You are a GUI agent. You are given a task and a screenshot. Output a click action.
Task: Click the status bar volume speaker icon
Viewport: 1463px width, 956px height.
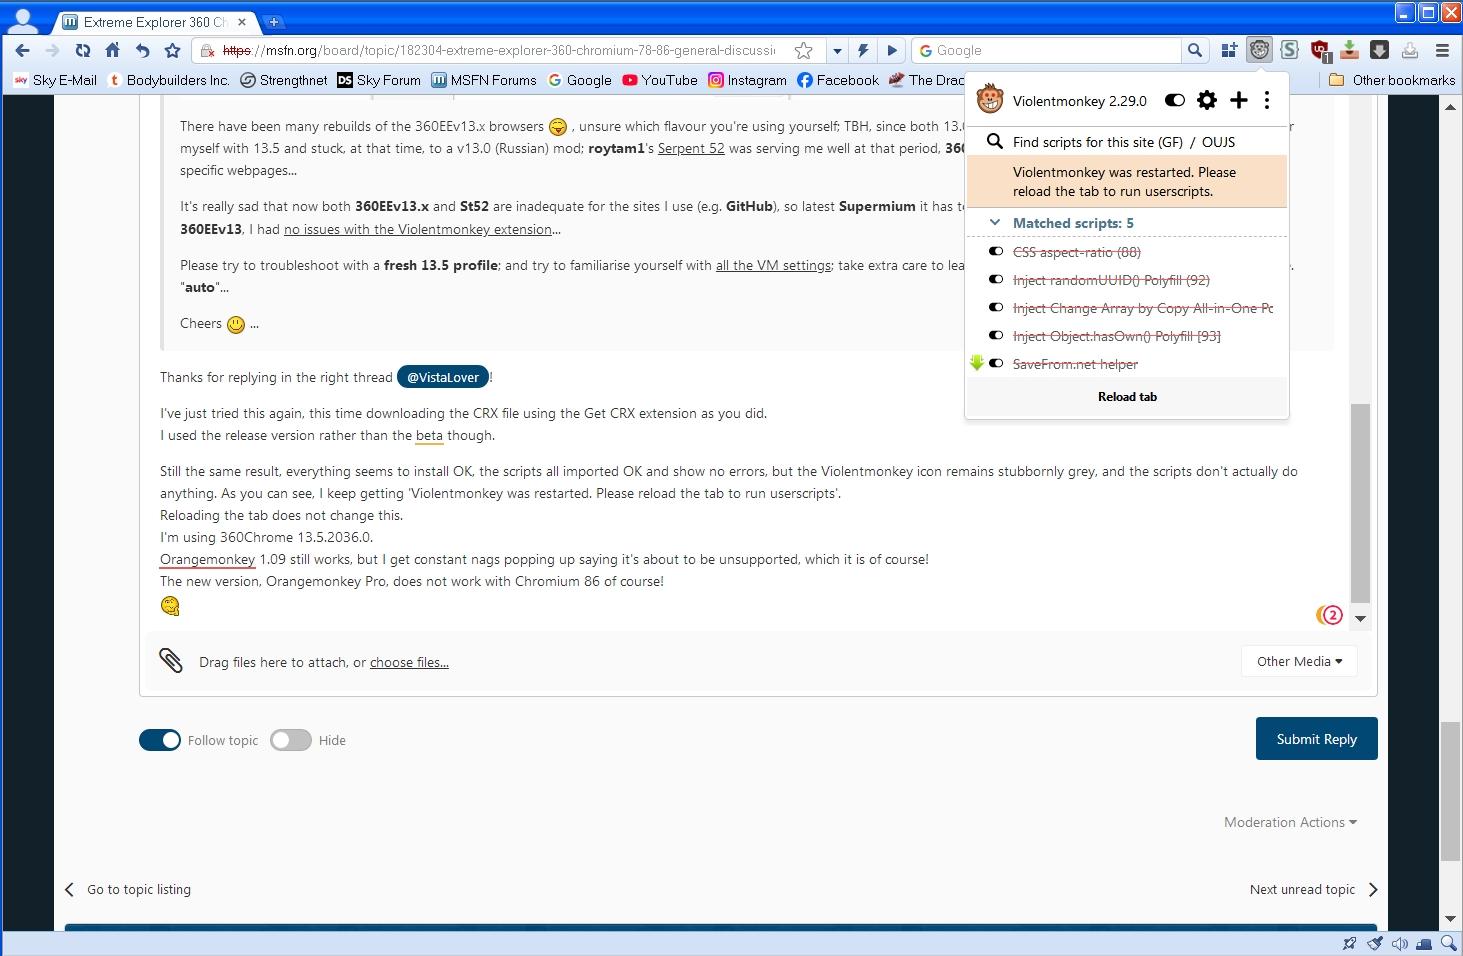pos(1399,944)
